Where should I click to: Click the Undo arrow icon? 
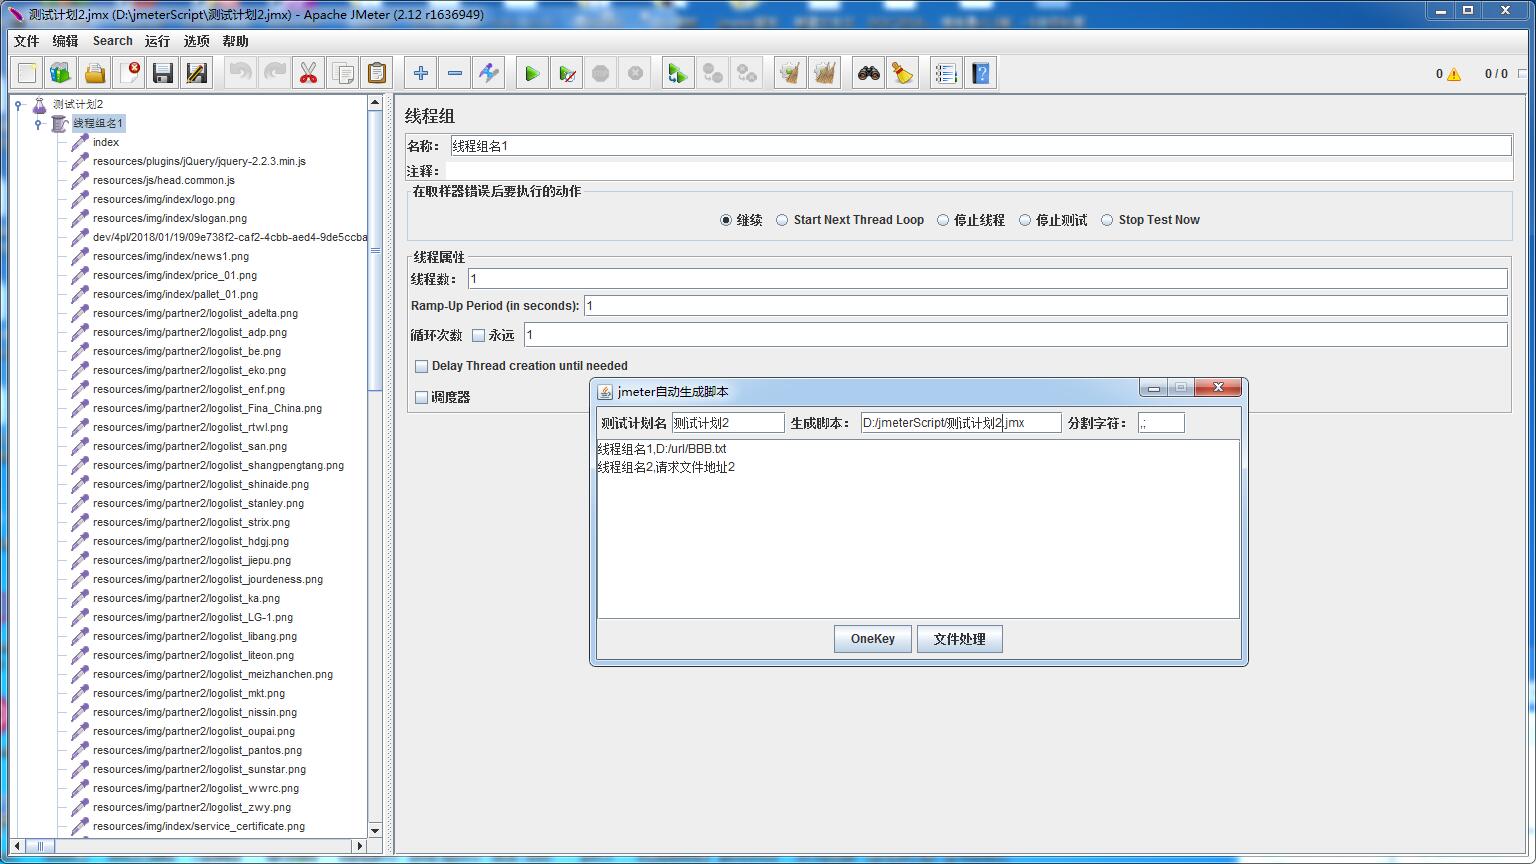tap(240, 73)
